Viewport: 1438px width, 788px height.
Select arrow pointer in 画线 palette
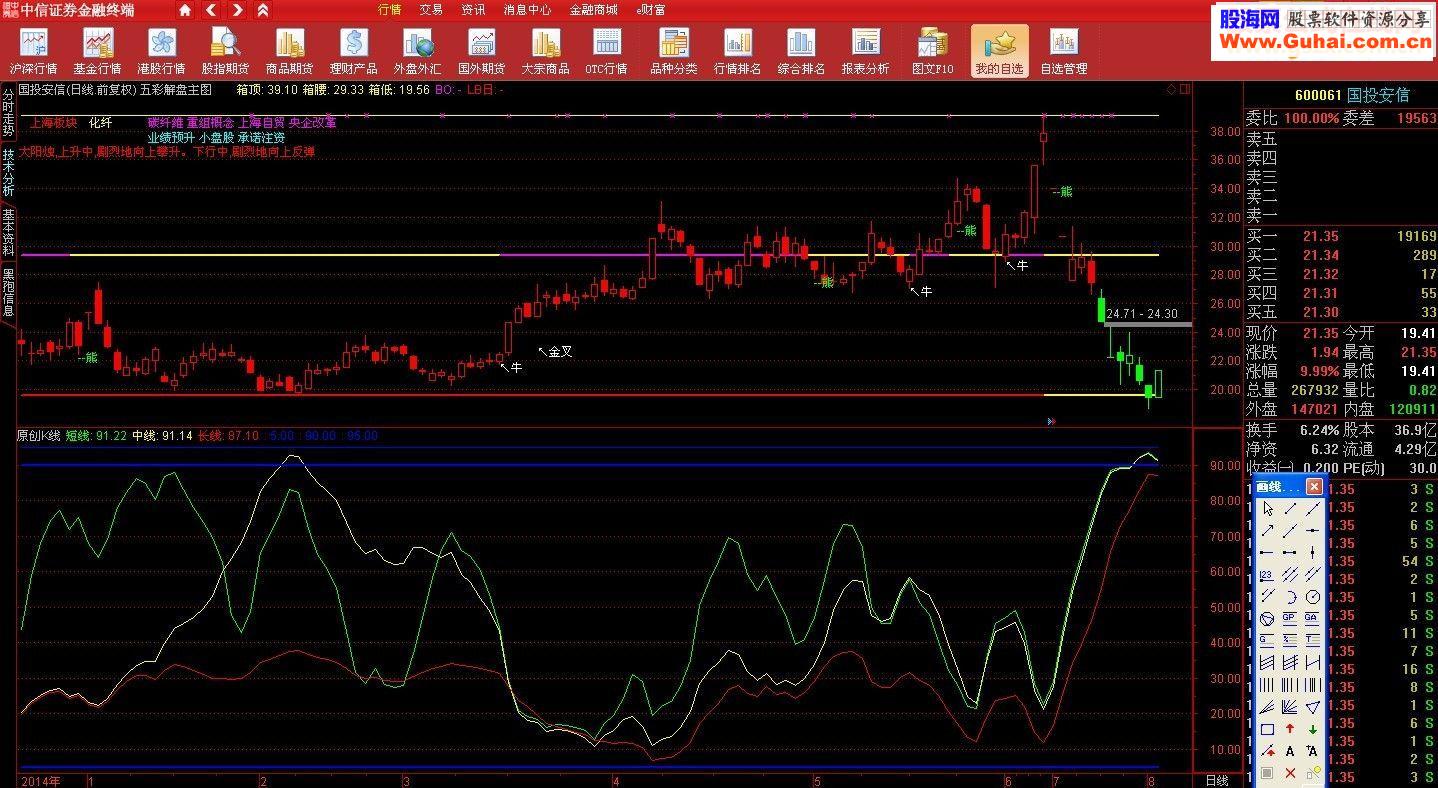[1267, 509]
